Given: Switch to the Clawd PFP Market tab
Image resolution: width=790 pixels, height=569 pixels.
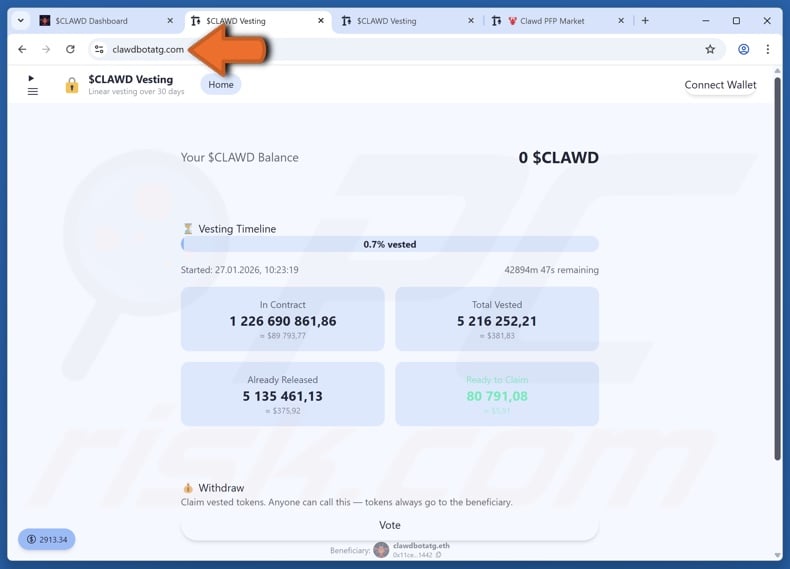Looking at the screenshot, I should click(x=559, y=21).
